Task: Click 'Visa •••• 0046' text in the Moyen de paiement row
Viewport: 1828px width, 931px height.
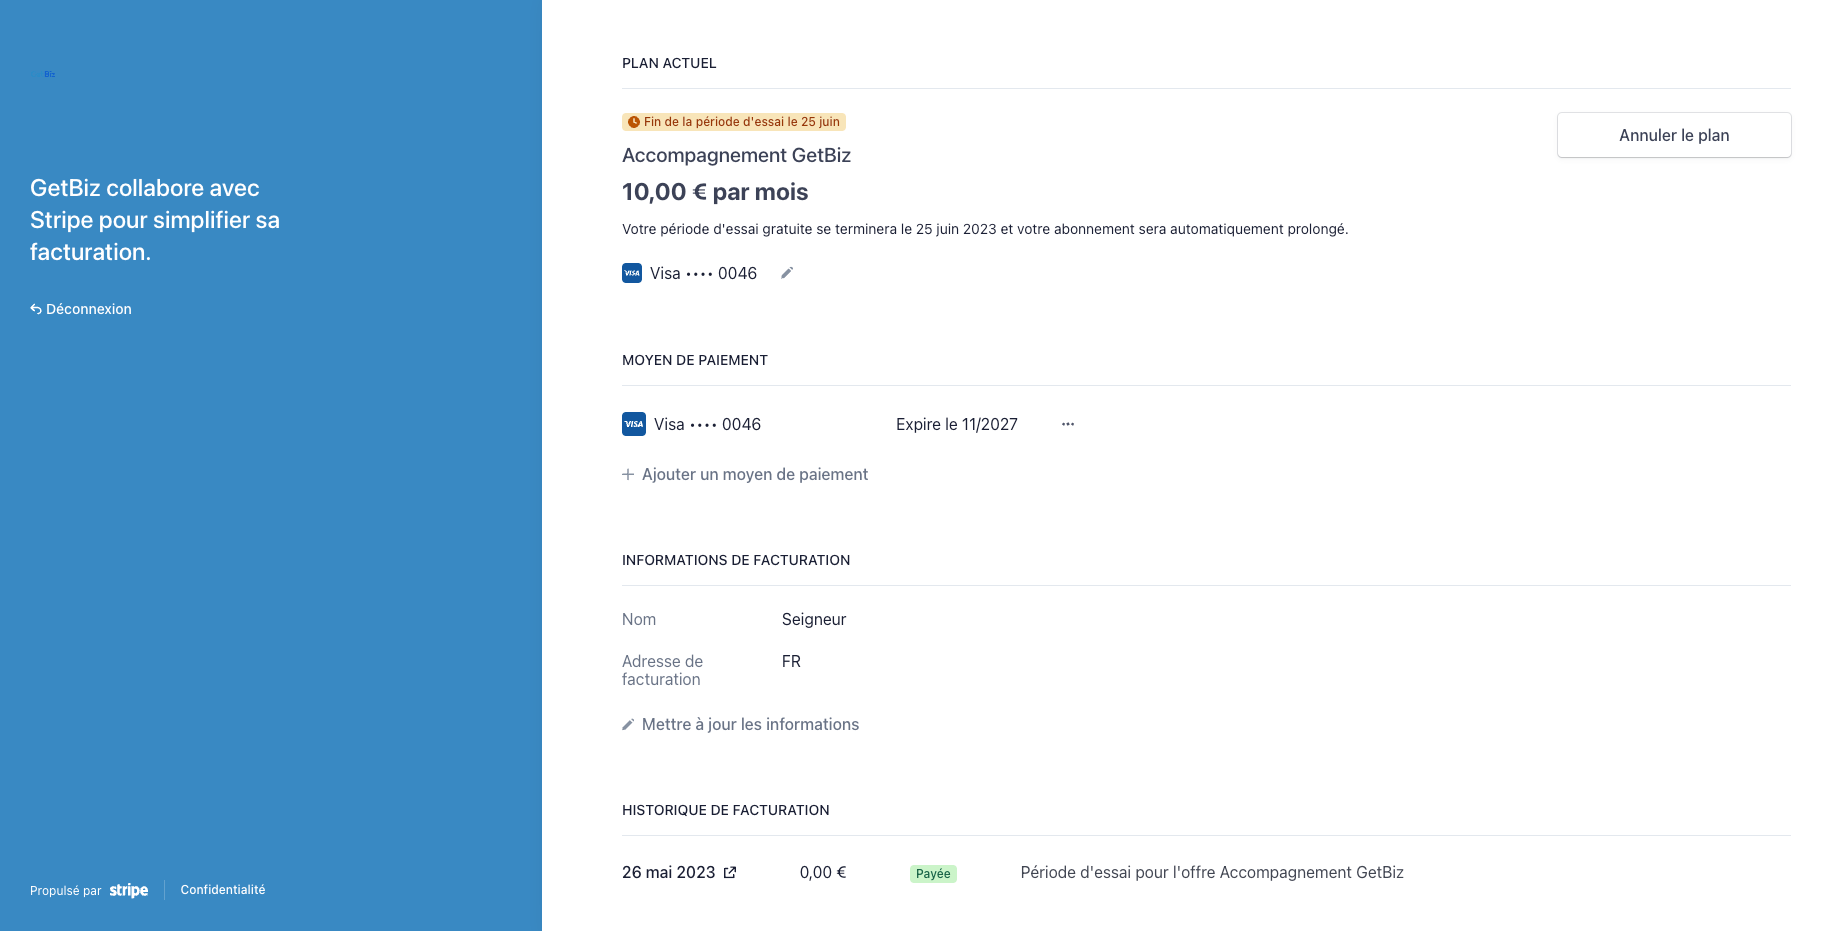Action: [707, 424]
